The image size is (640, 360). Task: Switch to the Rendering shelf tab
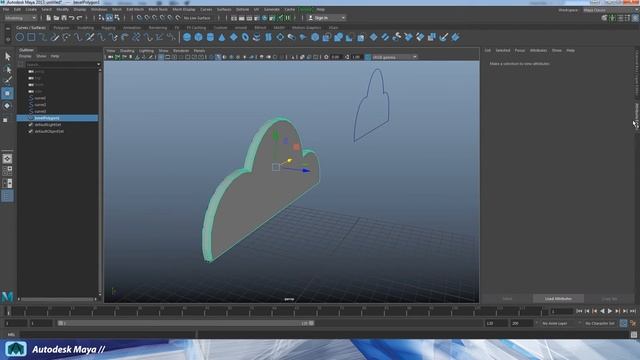click(158, 28)
